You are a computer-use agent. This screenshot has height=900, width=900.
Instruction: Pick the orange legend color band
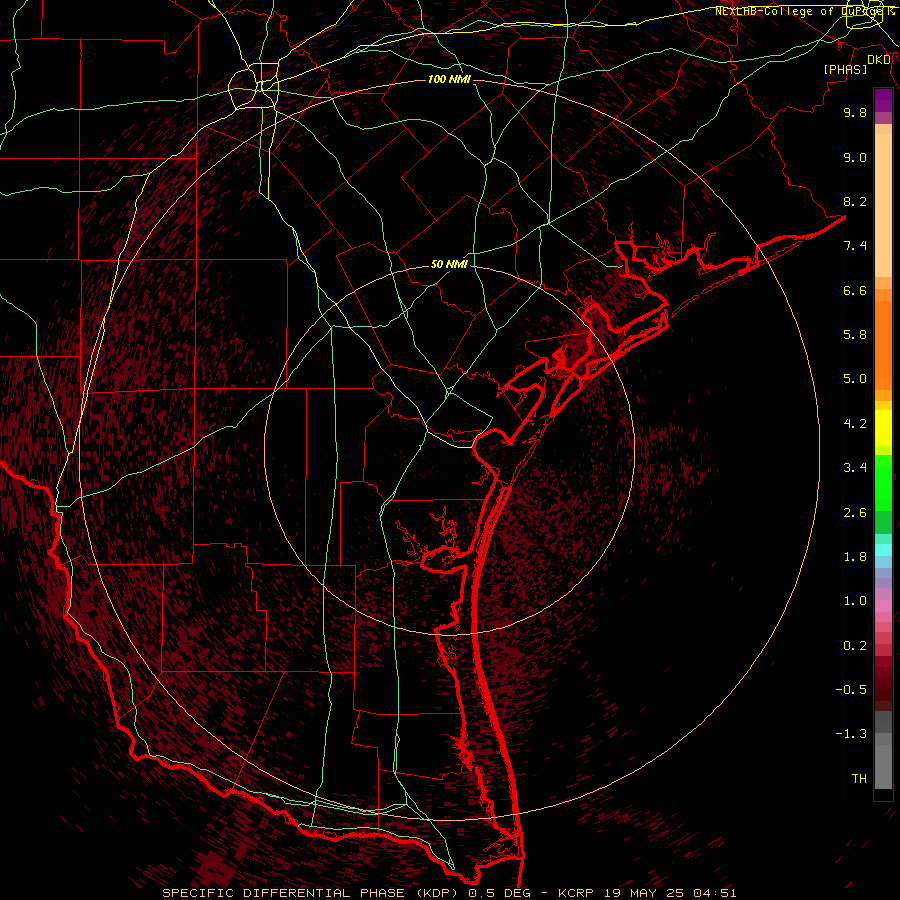click(883, 345)
